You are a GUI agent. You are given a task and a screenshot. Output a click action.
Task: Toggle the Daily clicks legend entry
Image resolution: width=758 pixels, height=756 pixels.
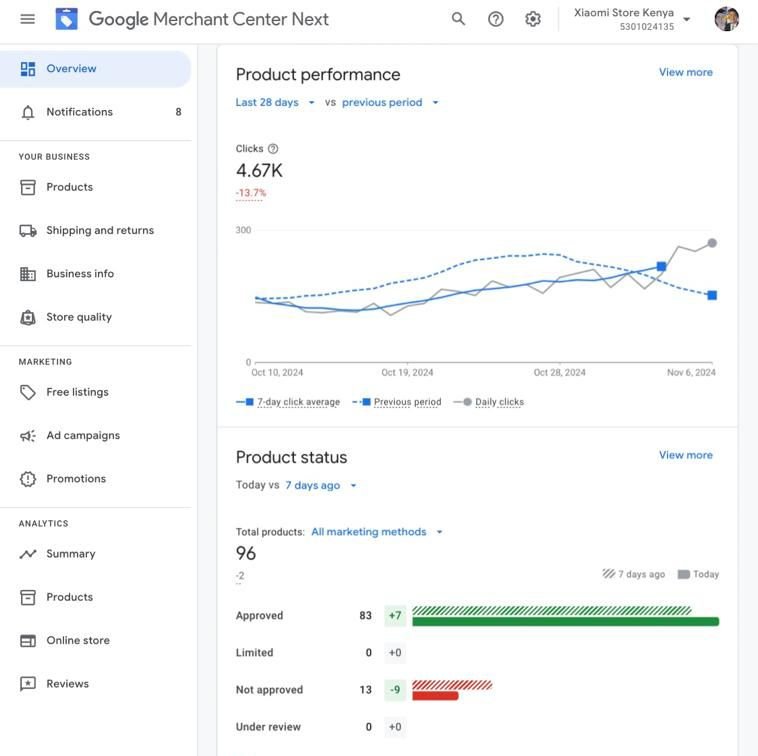tap(489, 402)
